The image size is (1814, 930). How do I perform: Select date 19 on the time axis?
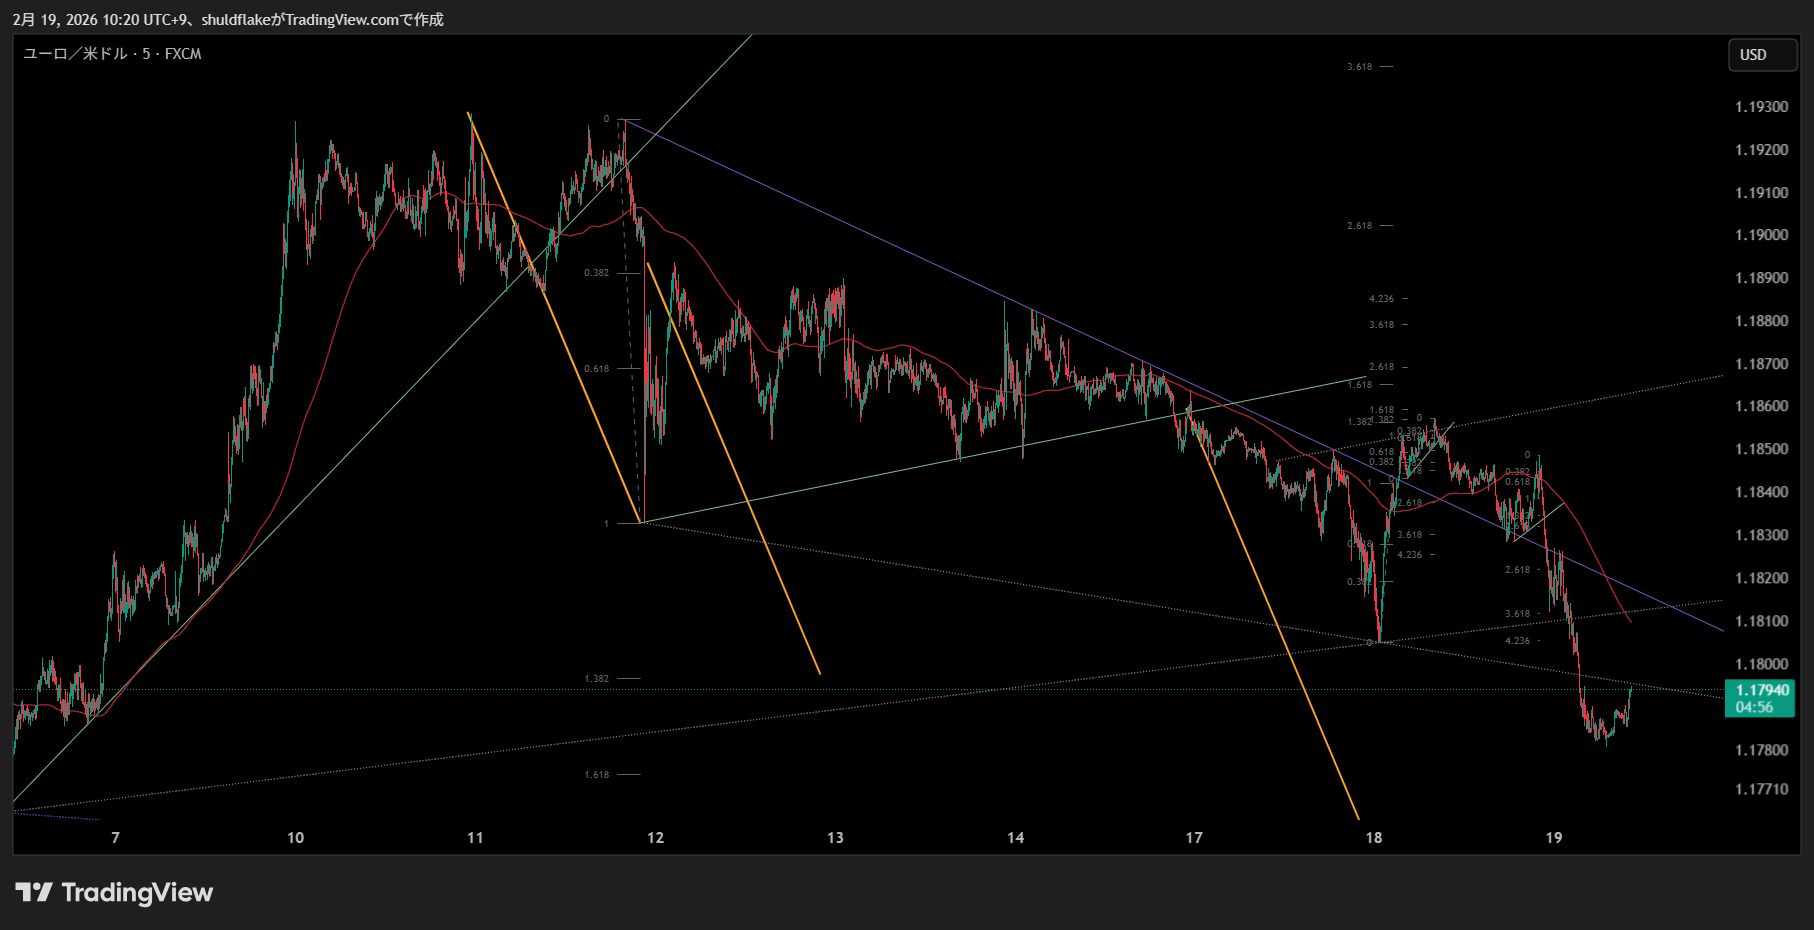coord(1553,838)
